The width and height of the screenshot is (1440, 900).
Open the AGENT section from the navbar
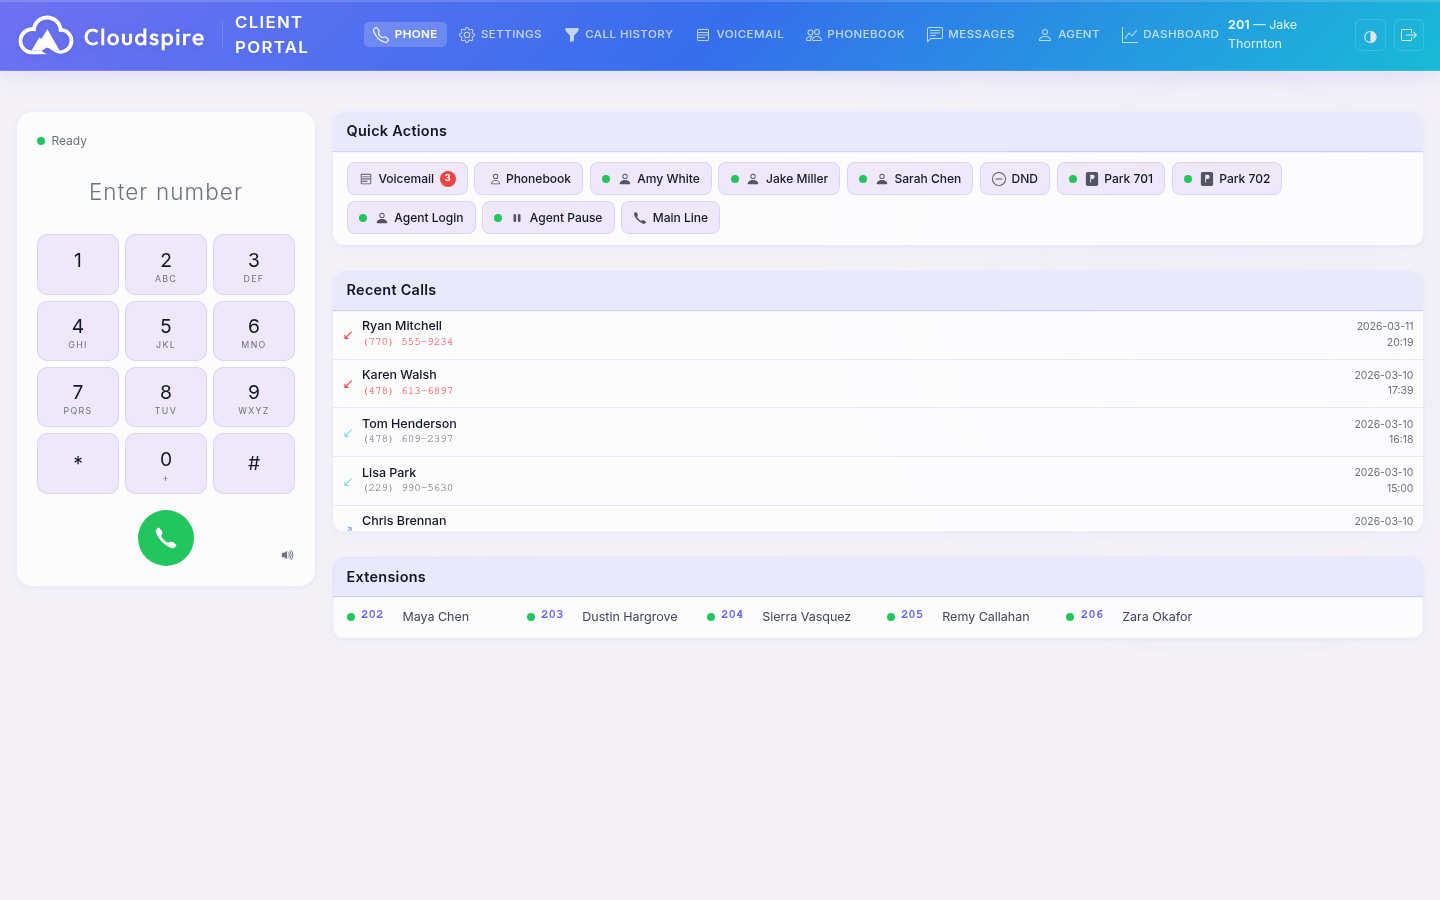click(1068, 34)
